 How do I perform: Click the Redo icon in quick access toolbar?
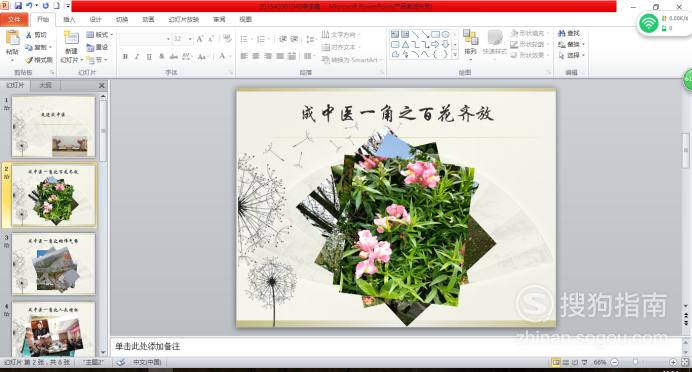[45, 6]
